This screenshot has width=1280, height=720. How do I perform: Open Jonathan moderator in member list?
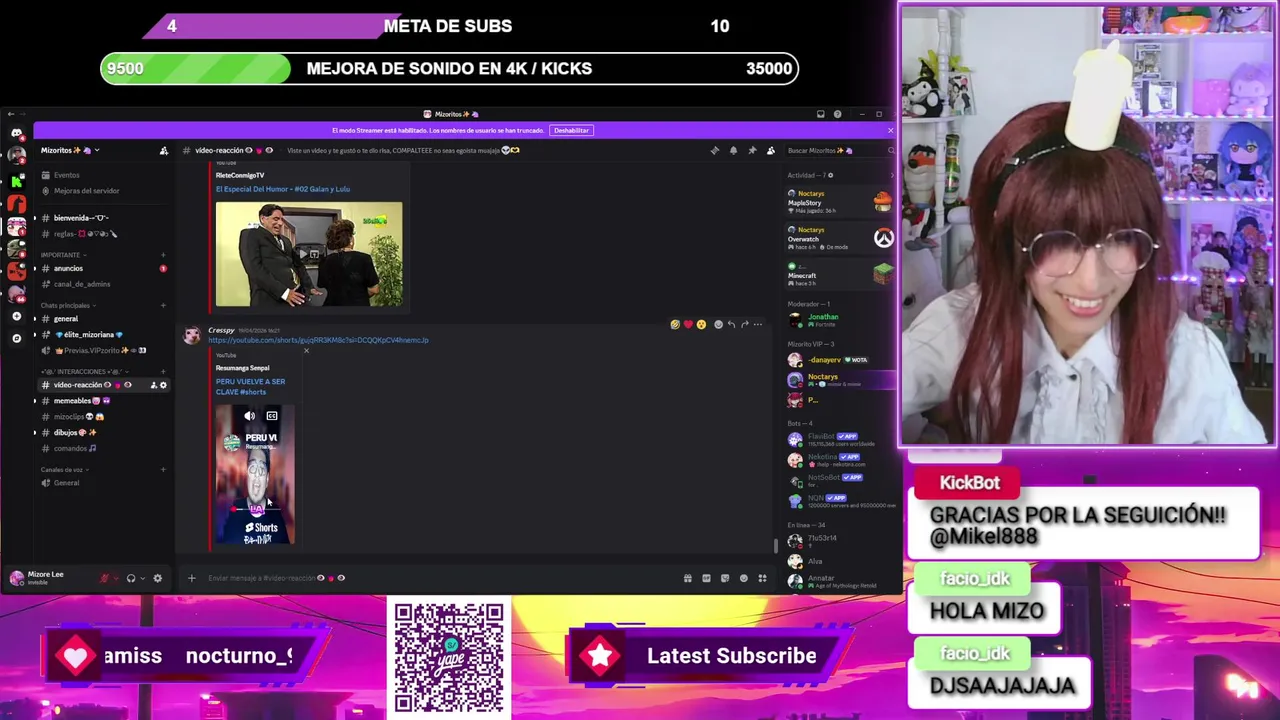point(840,320)
